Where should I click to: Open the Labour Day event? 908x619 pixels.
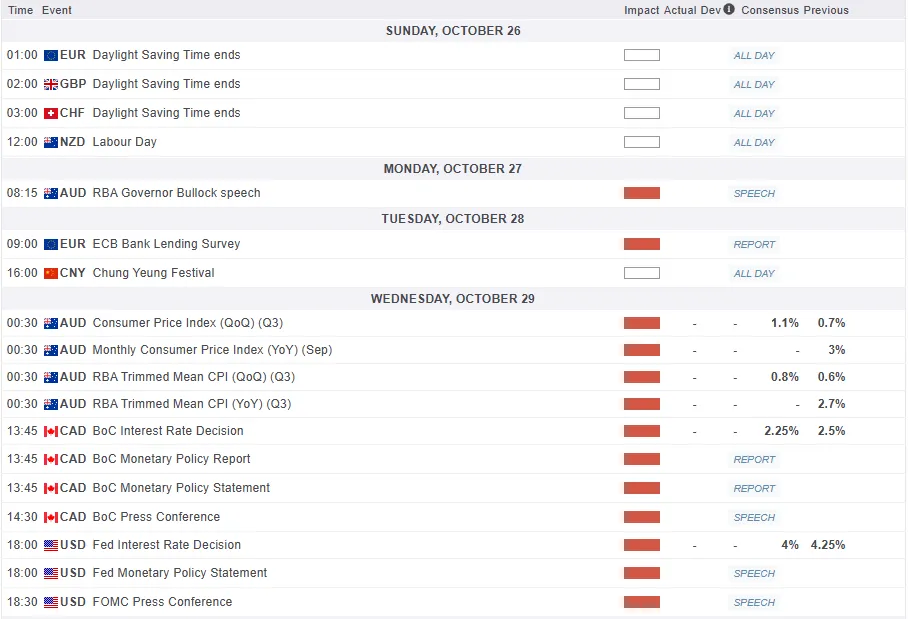(125, 142)
